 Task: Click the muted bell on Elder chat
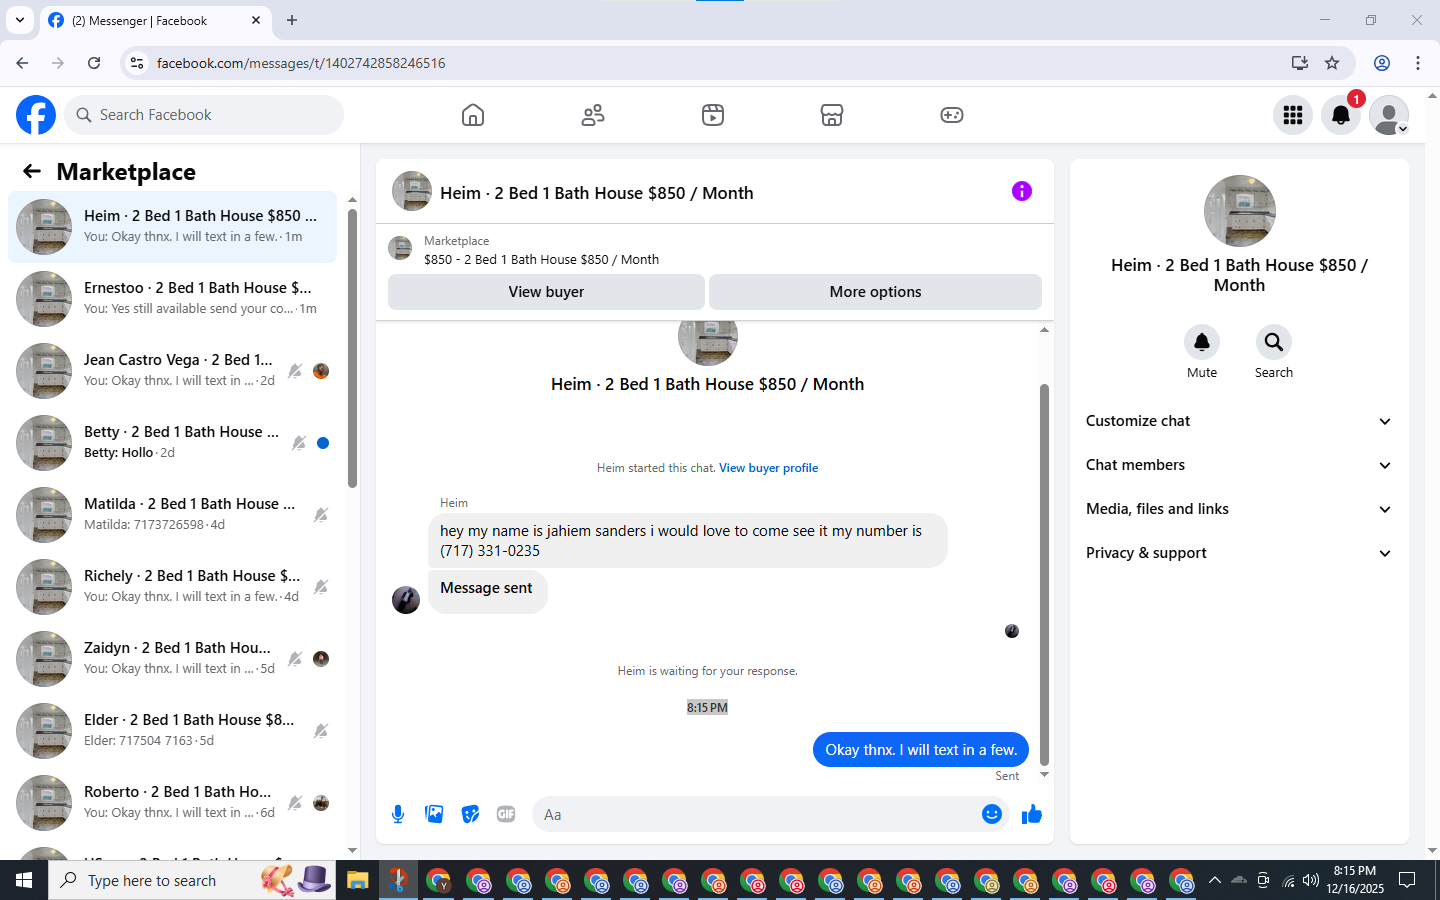tap(321, 731)
